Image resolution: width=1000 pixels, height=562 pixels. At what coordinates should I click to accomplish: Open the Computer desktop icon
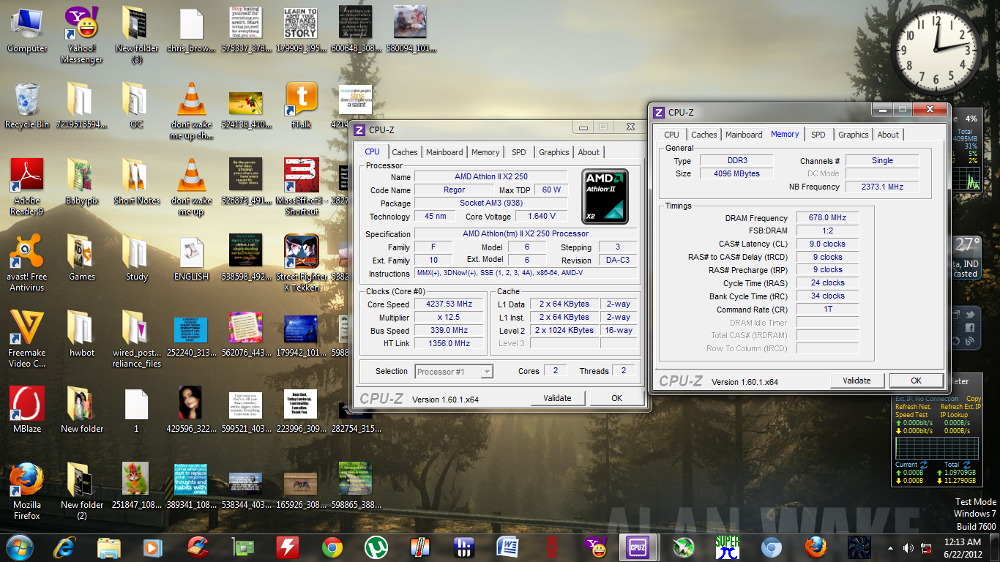[27, 30]
